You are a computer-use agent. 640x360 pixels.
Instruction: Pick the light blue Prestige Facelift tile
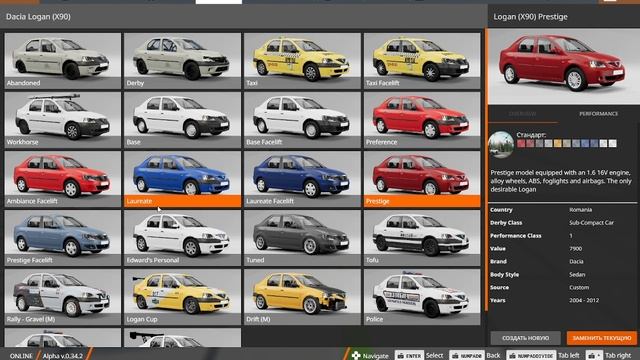62,238
